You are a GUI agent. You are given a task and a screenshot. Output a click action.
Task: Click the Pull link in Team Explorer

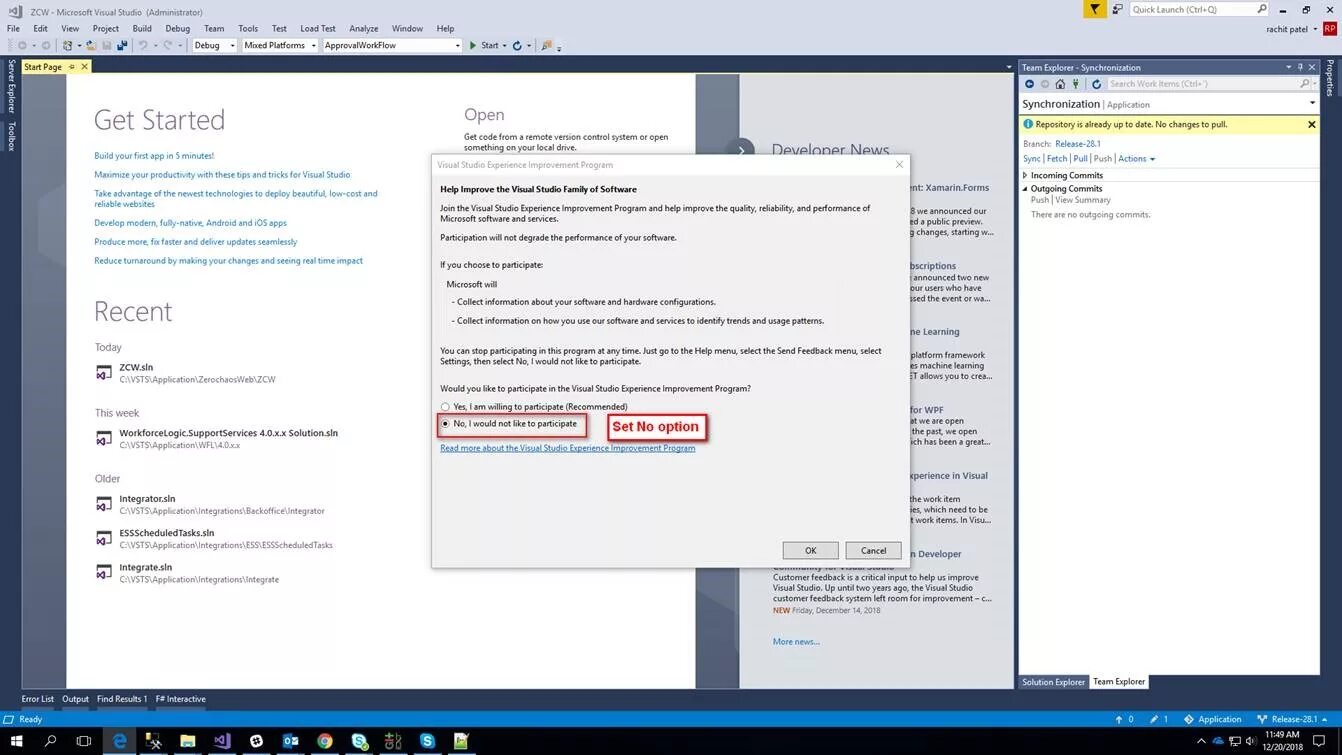[x=1080, y=159]
